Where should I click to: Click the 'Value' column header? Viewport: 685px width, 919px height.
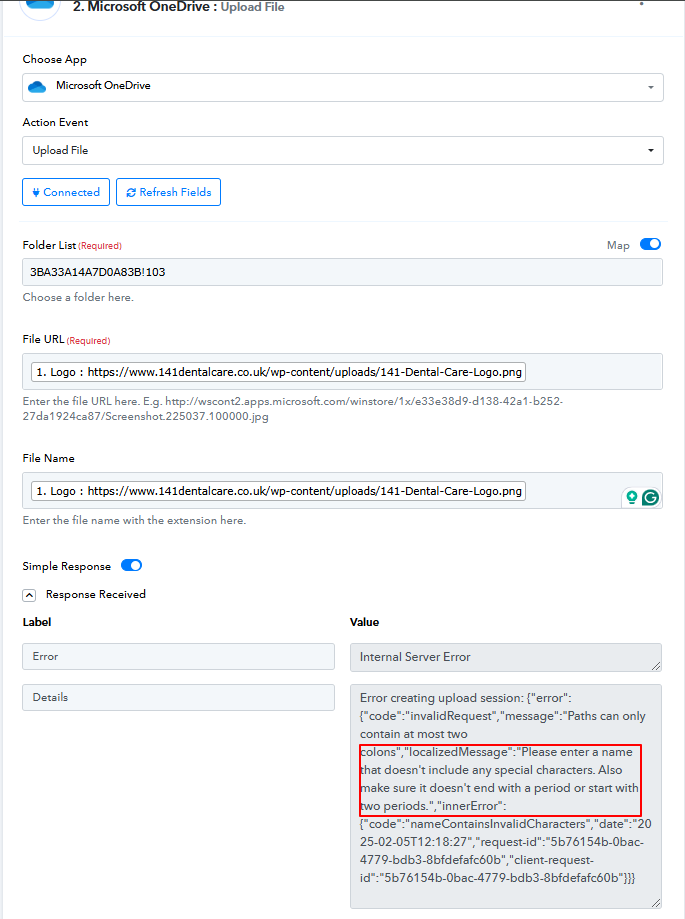[364, 622]
